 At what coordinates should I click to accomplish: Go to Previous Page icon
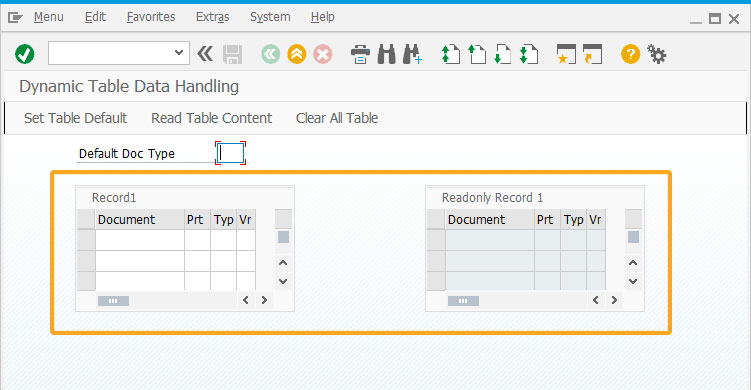point(477,54)
